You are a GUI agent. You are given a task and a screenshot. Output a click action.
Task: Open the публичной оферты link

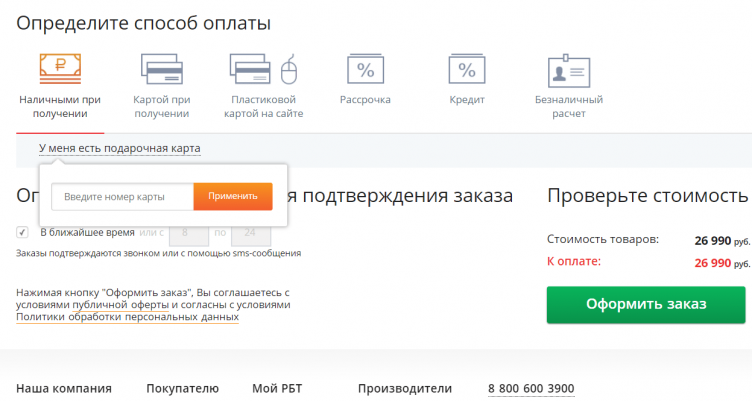(120, 305)
